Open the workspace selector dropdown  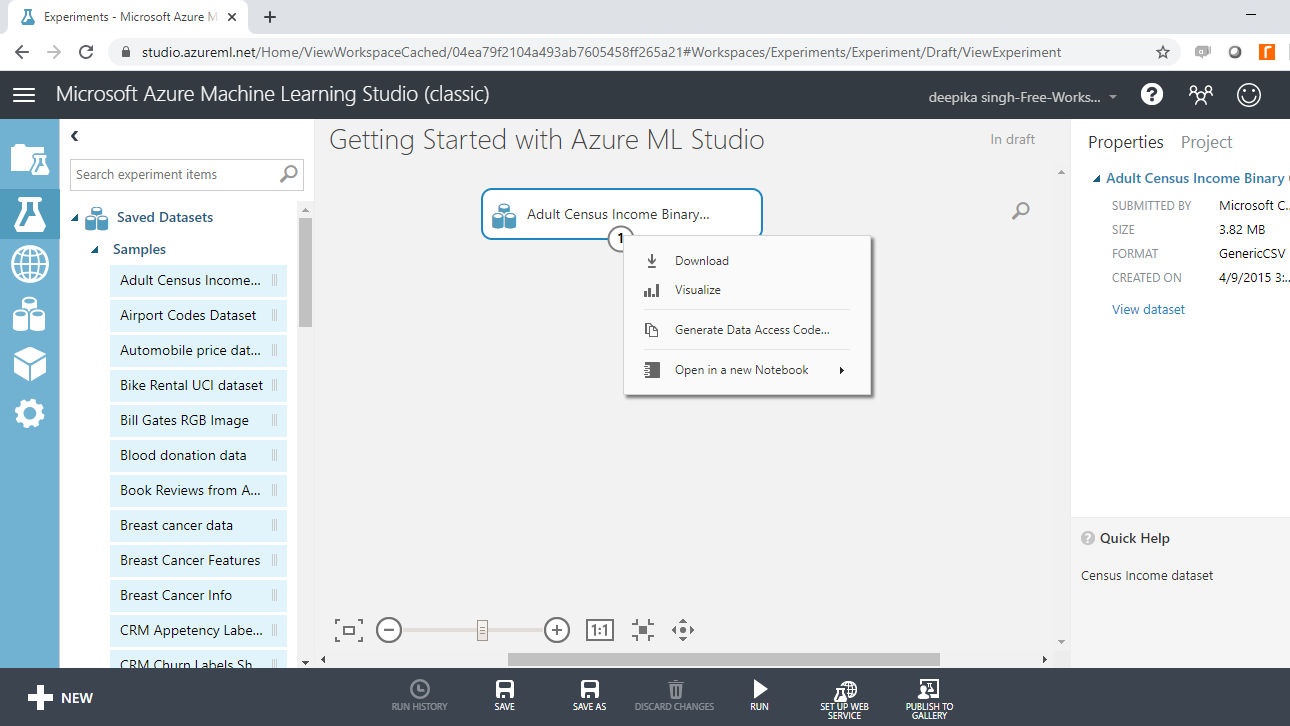coord(1024,97)
